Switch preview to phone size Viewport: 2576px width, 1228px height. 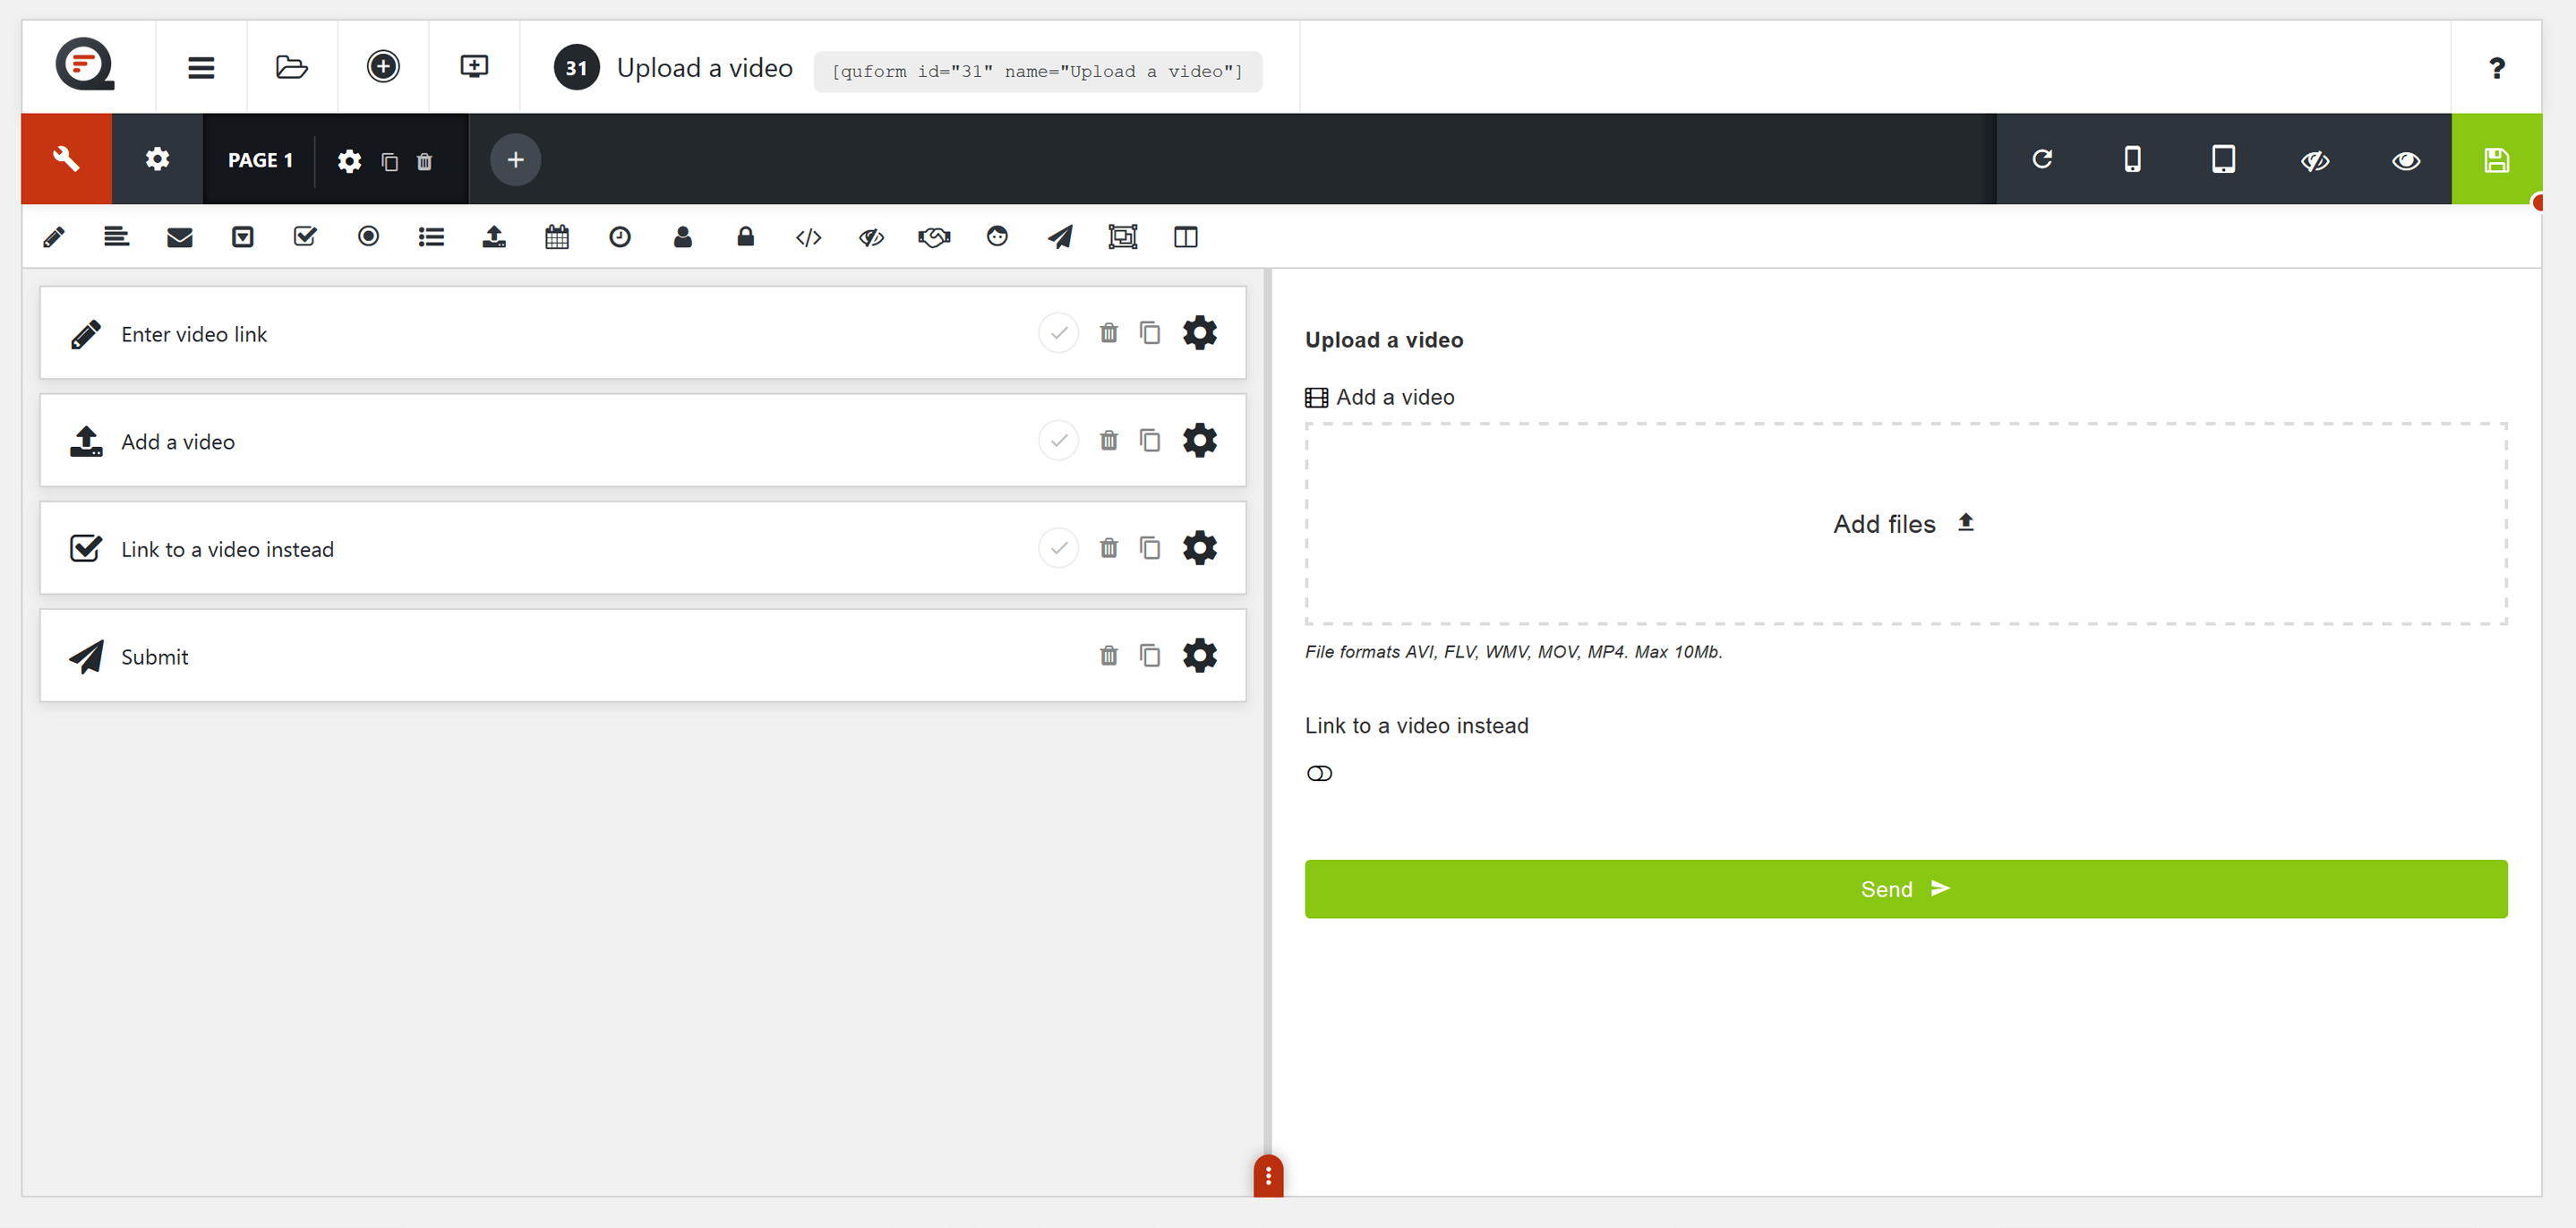pos(2133,159)
